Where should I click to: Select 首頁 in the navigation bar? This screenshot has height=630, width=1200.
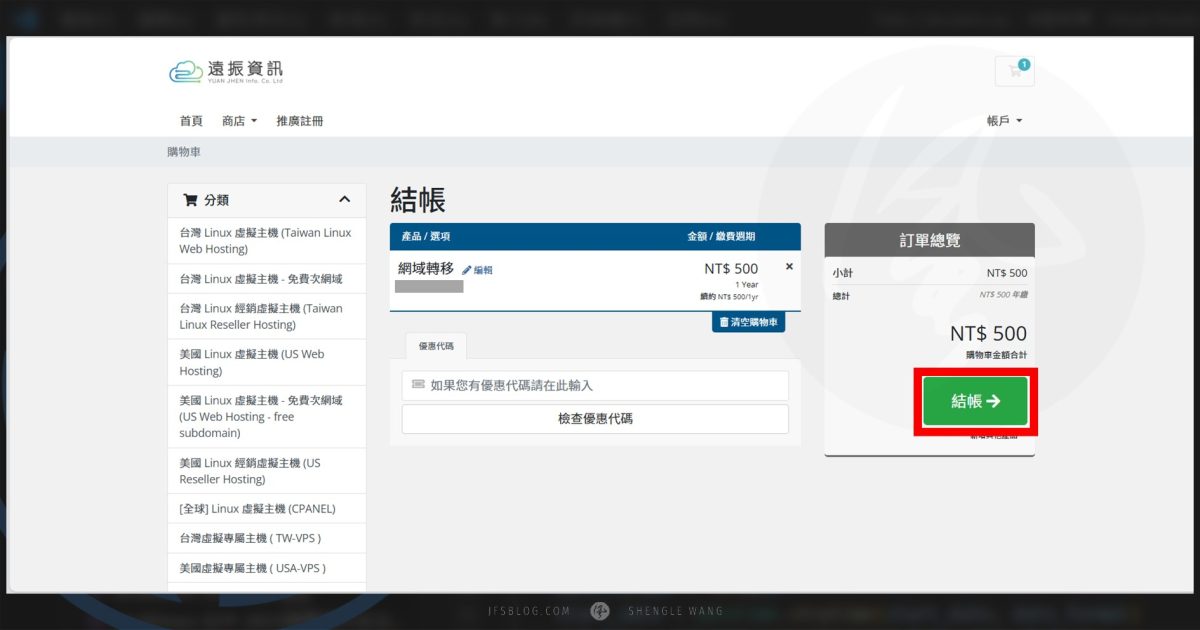(191, 120)
